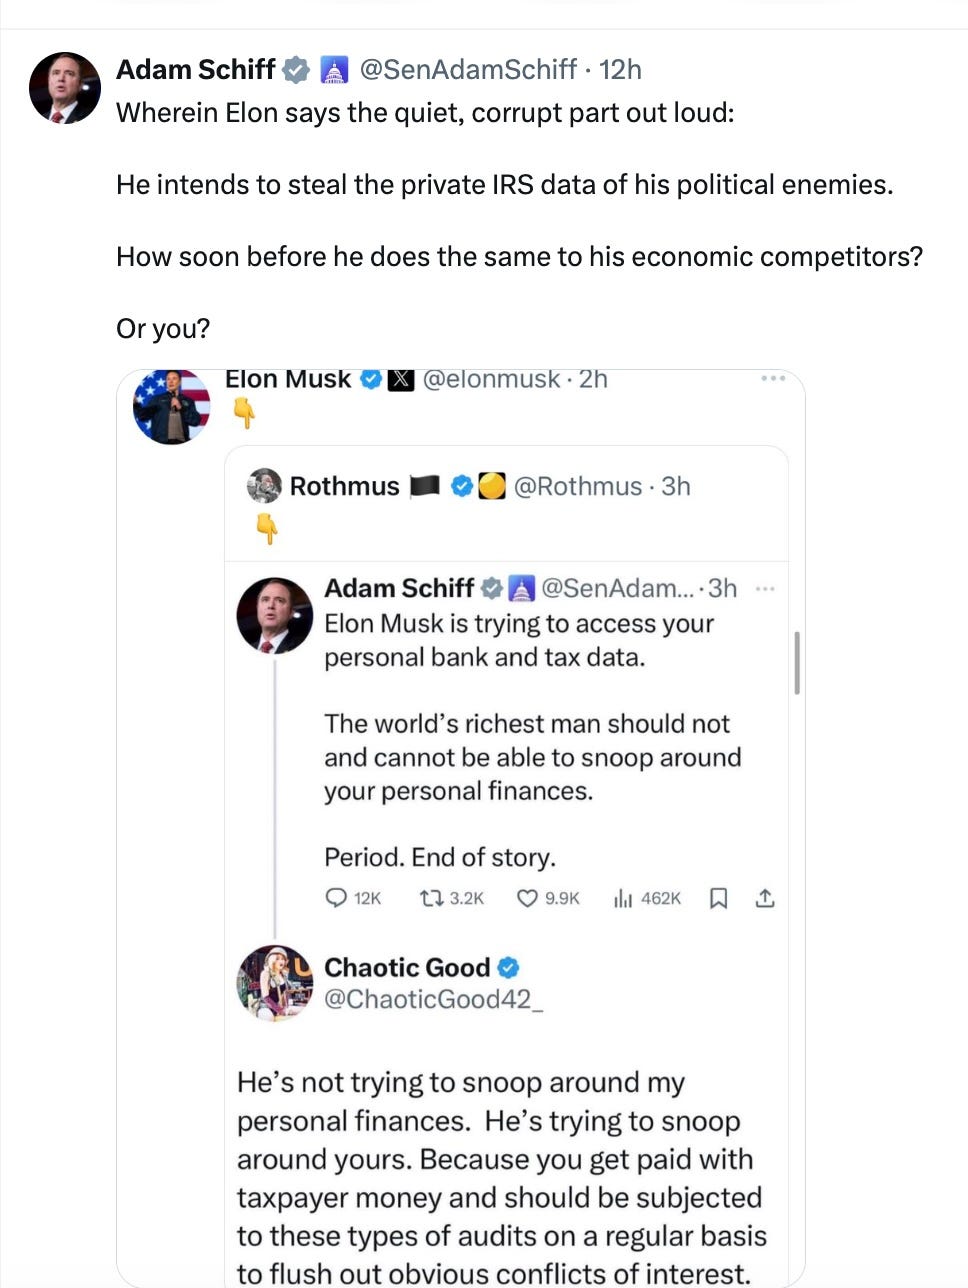Click Adam Schiff's verified checkmark badge

pos(295,70)
